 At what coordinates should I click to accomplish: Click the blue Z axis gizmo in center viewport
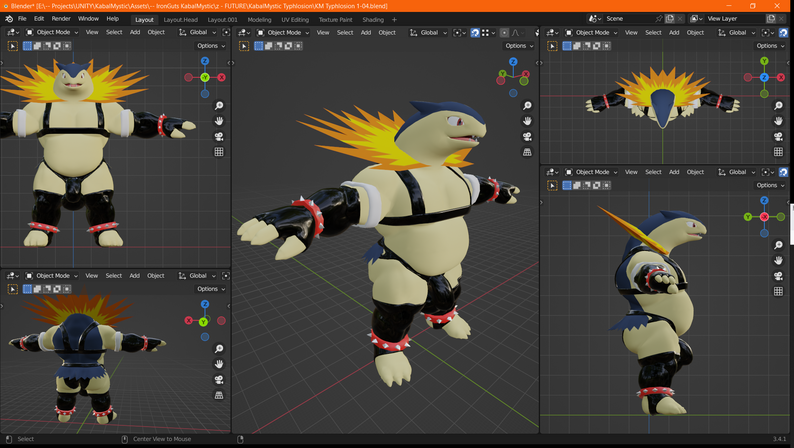(x=513, y=62)
